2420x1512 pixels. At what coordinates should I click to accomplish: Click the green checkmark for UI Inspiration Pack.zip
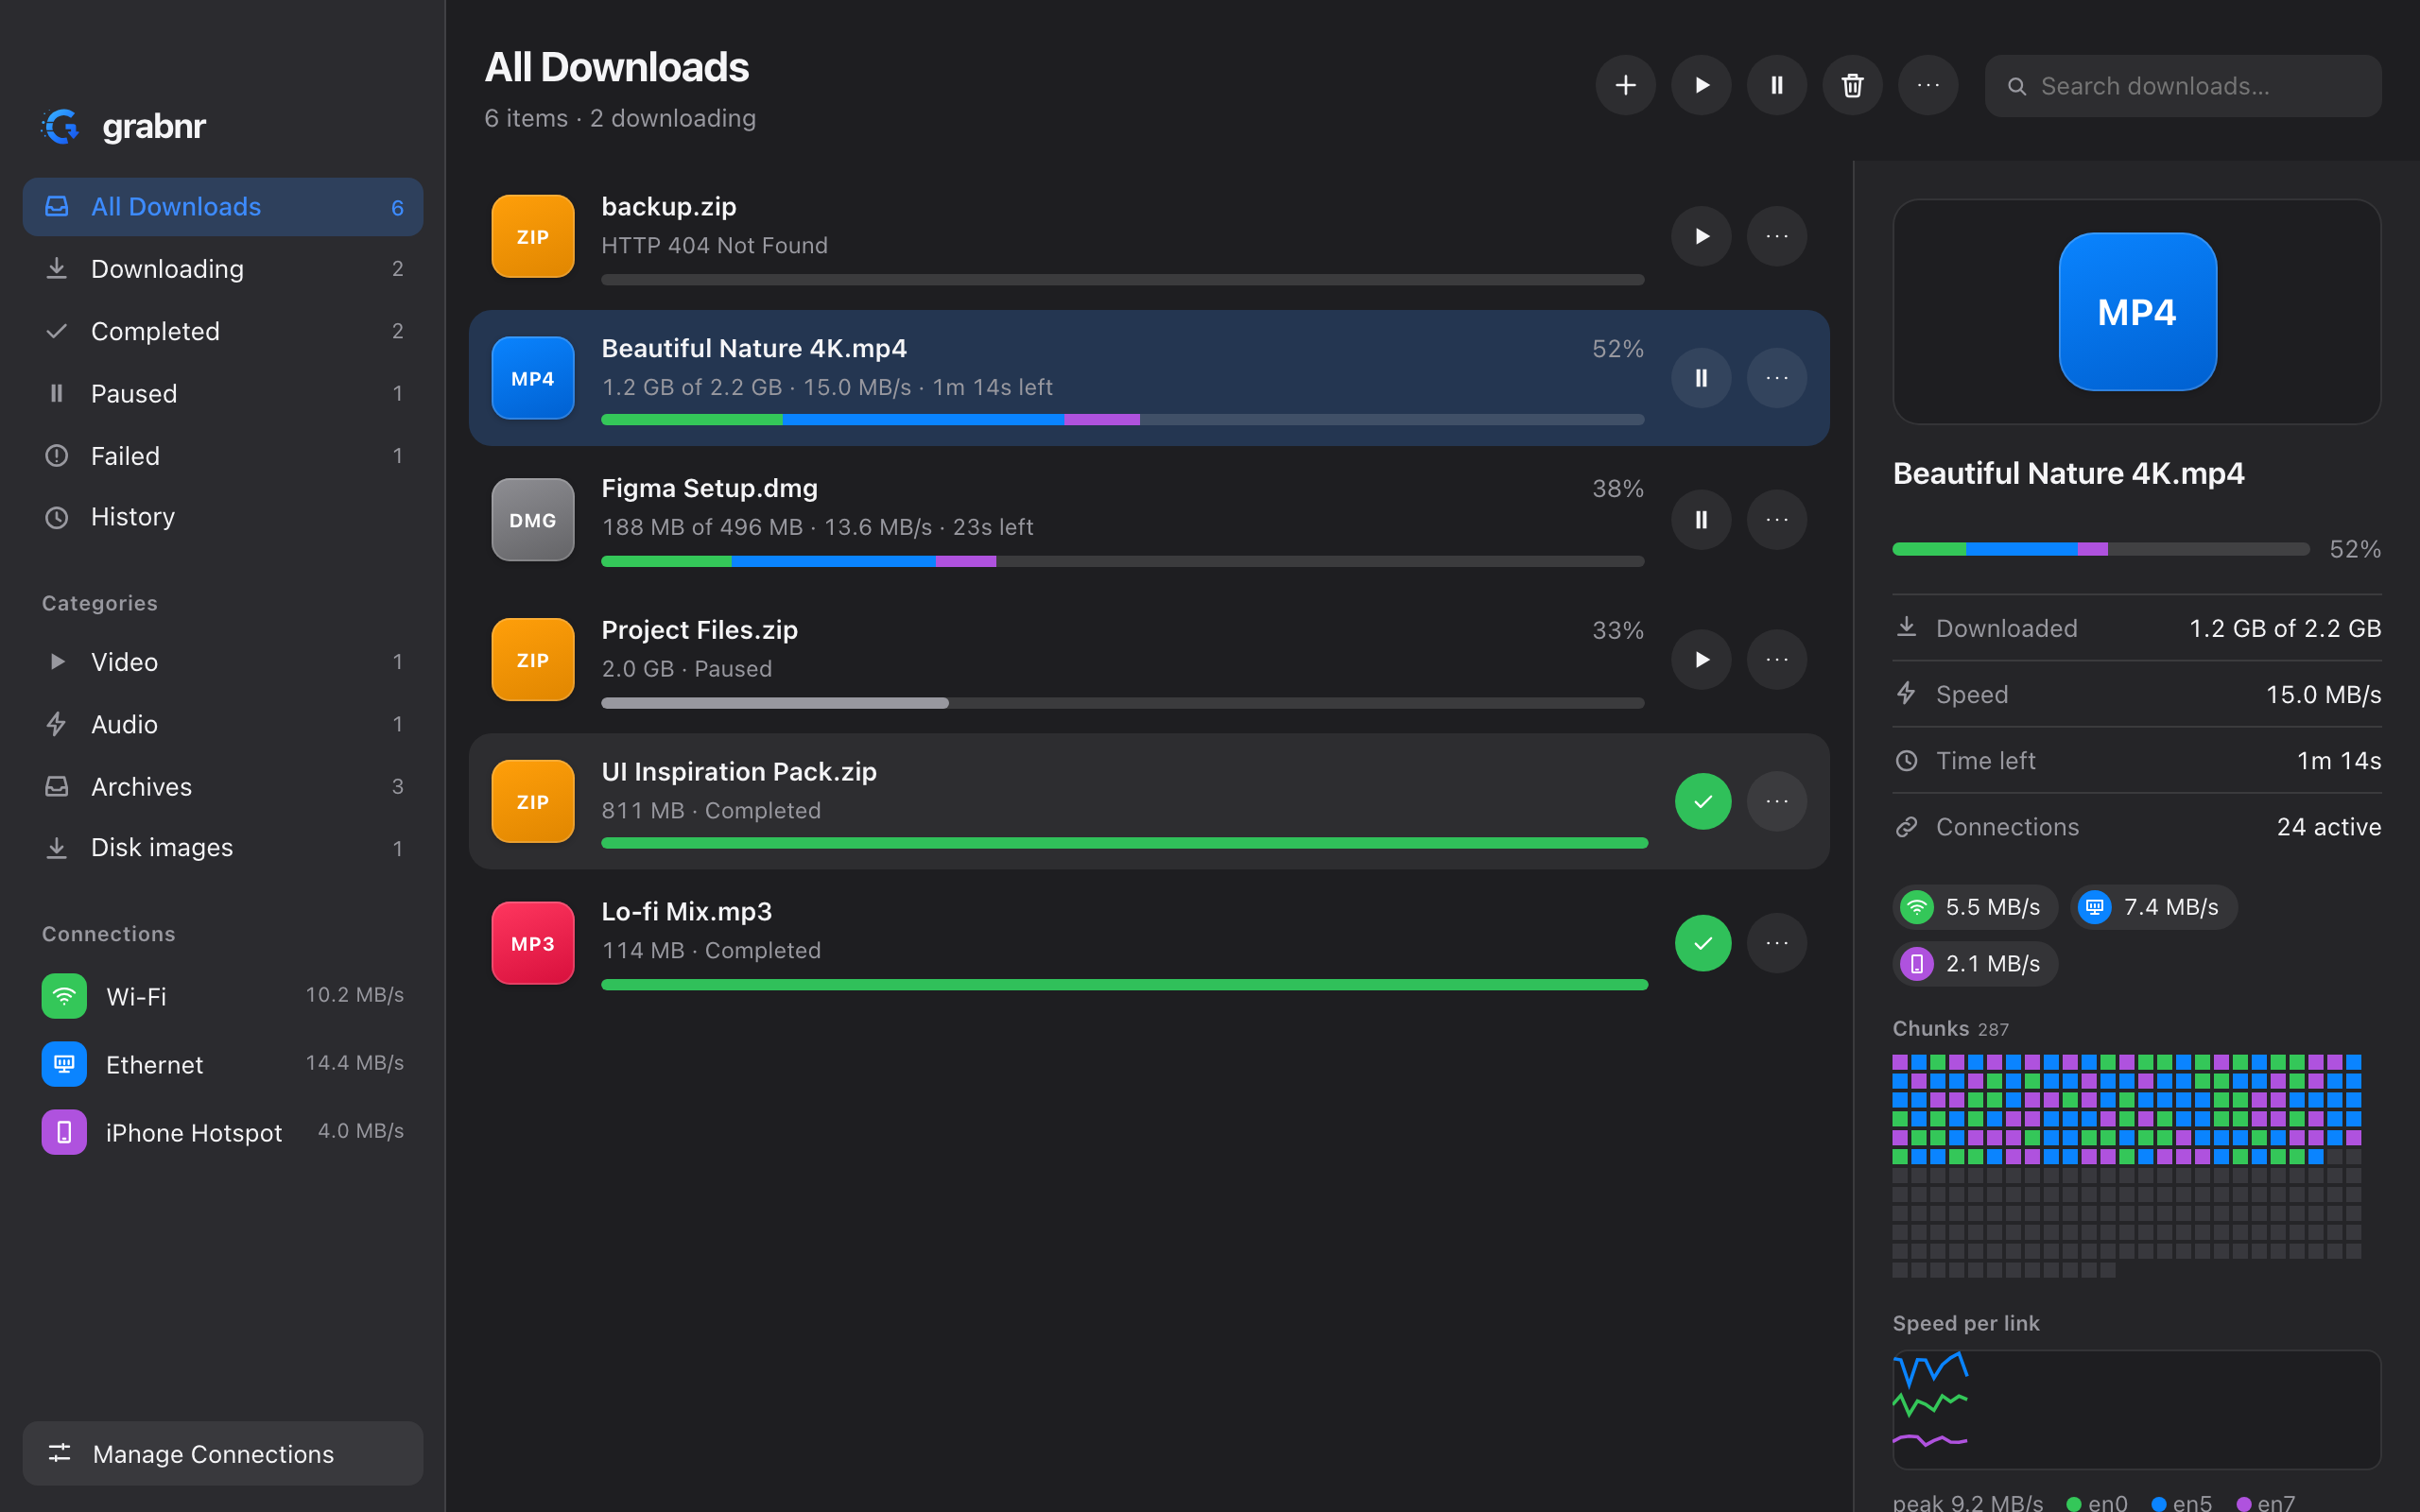pos(1703,802)
